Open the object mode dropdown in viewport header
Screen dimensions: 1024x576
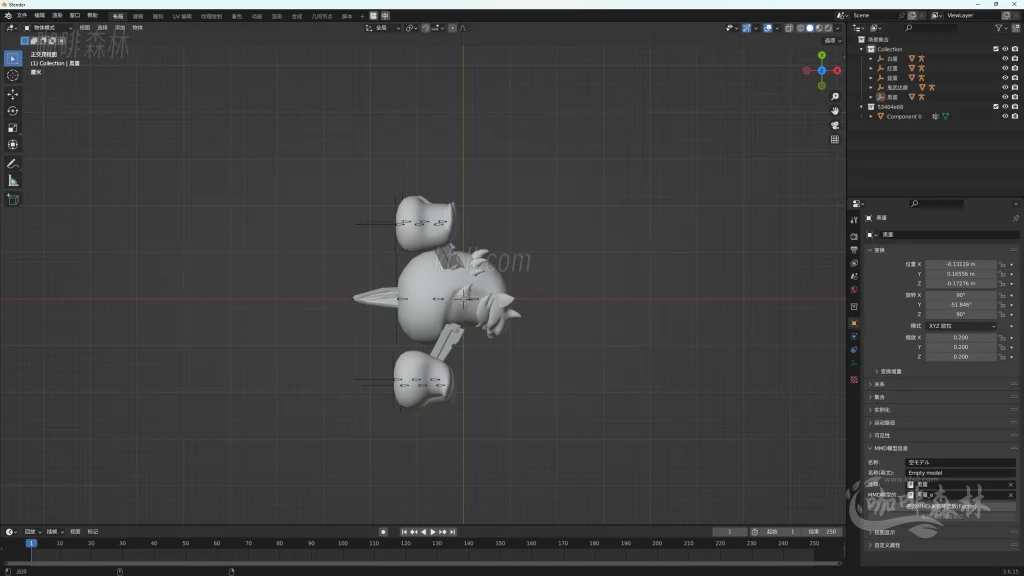(47, 28)
